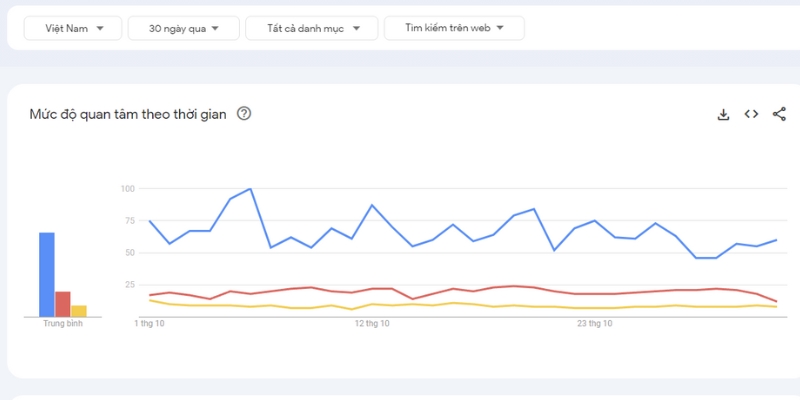Select the small yellow average bar
Image resolution: width=800 pixels, height=400 pixels.
[79, 310]
